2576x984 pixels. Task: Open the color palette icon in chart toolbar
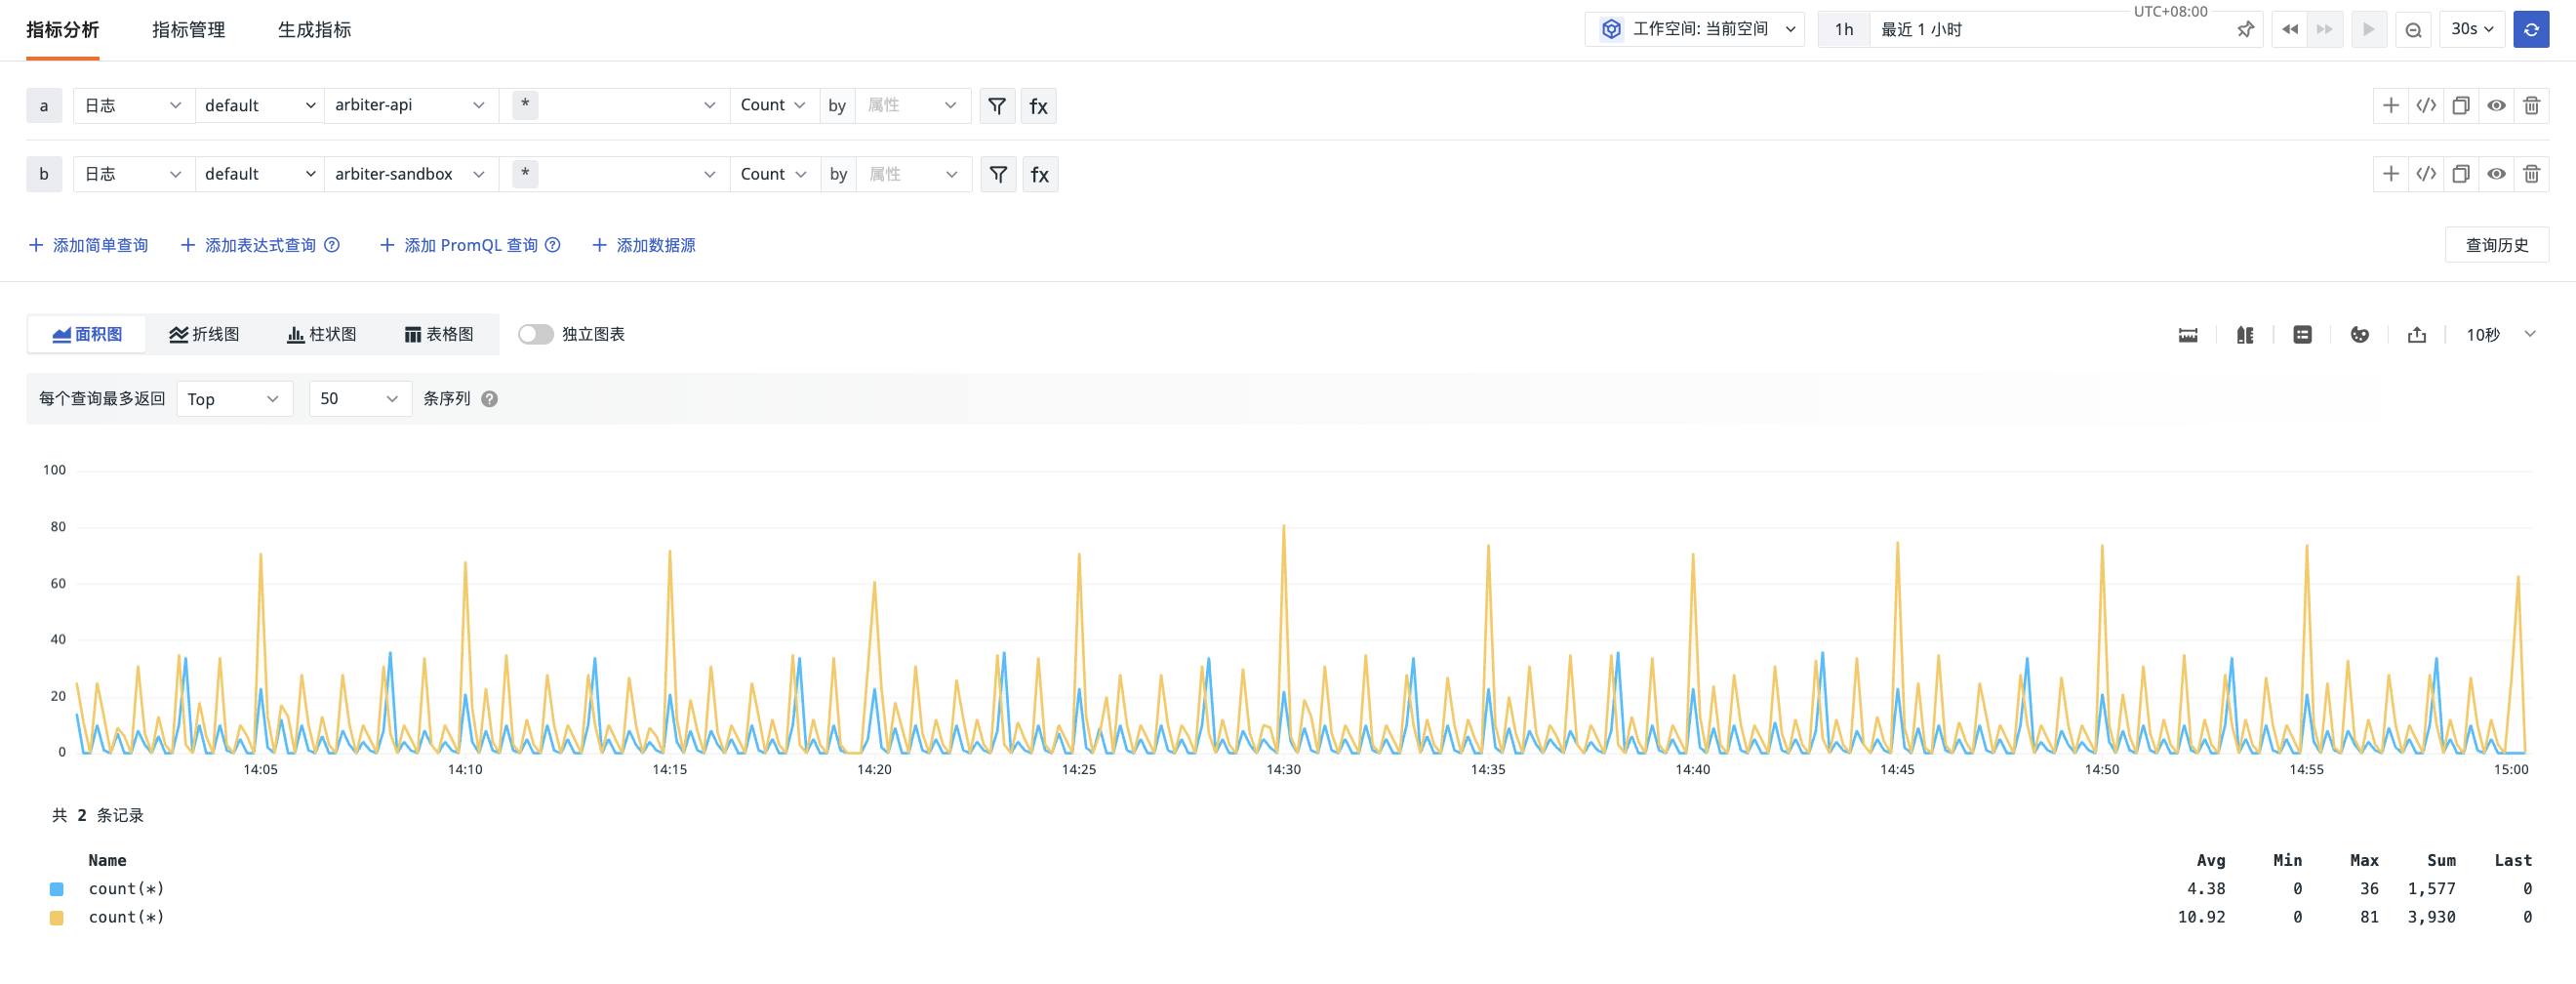point(2360,335)
